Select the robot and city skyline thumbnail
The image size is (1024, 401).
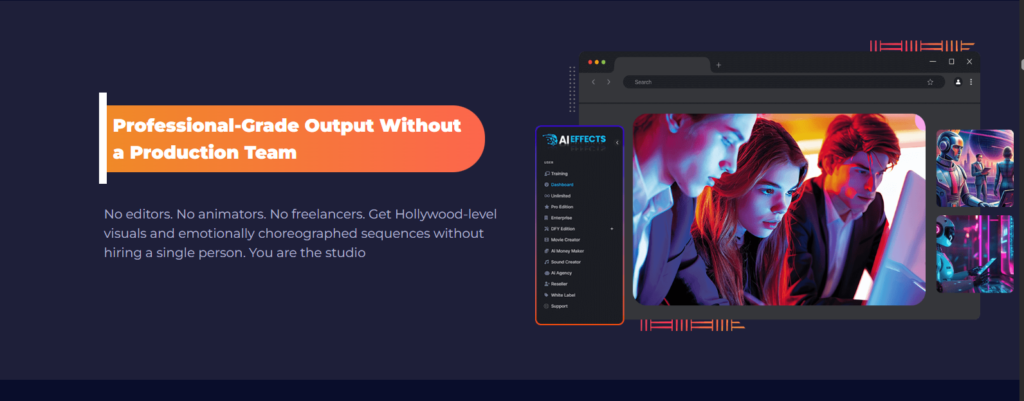pos(974,168)
